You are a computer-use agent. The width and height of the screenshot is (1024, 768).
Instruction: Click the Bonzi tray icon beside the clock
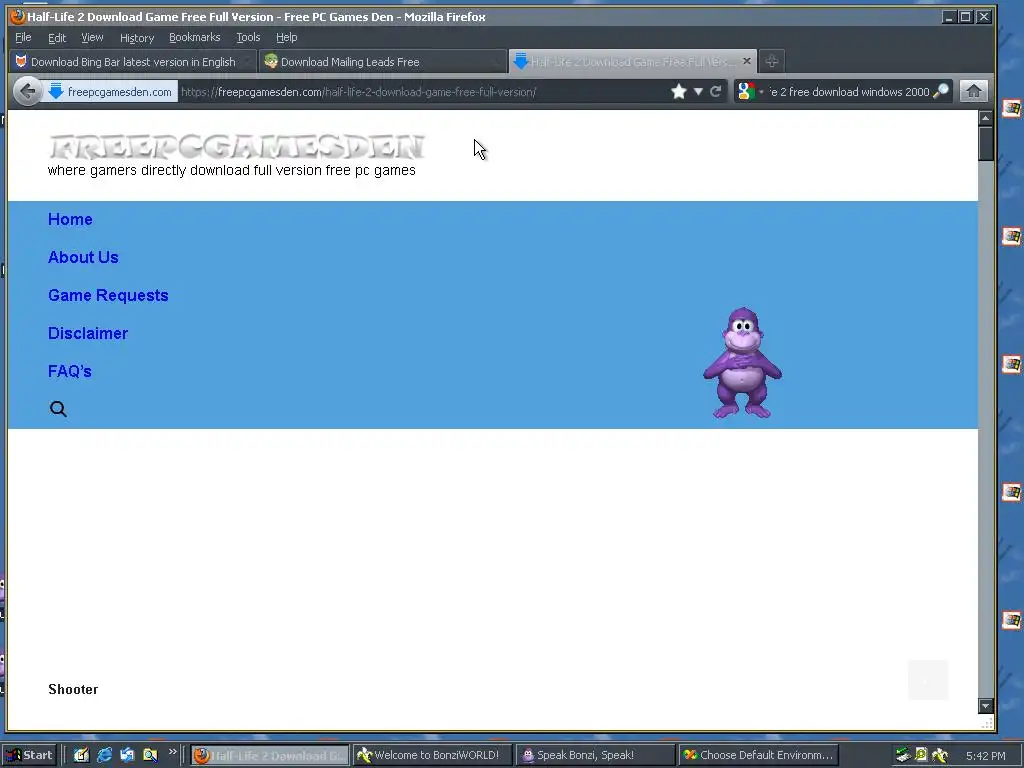point(940,755)
